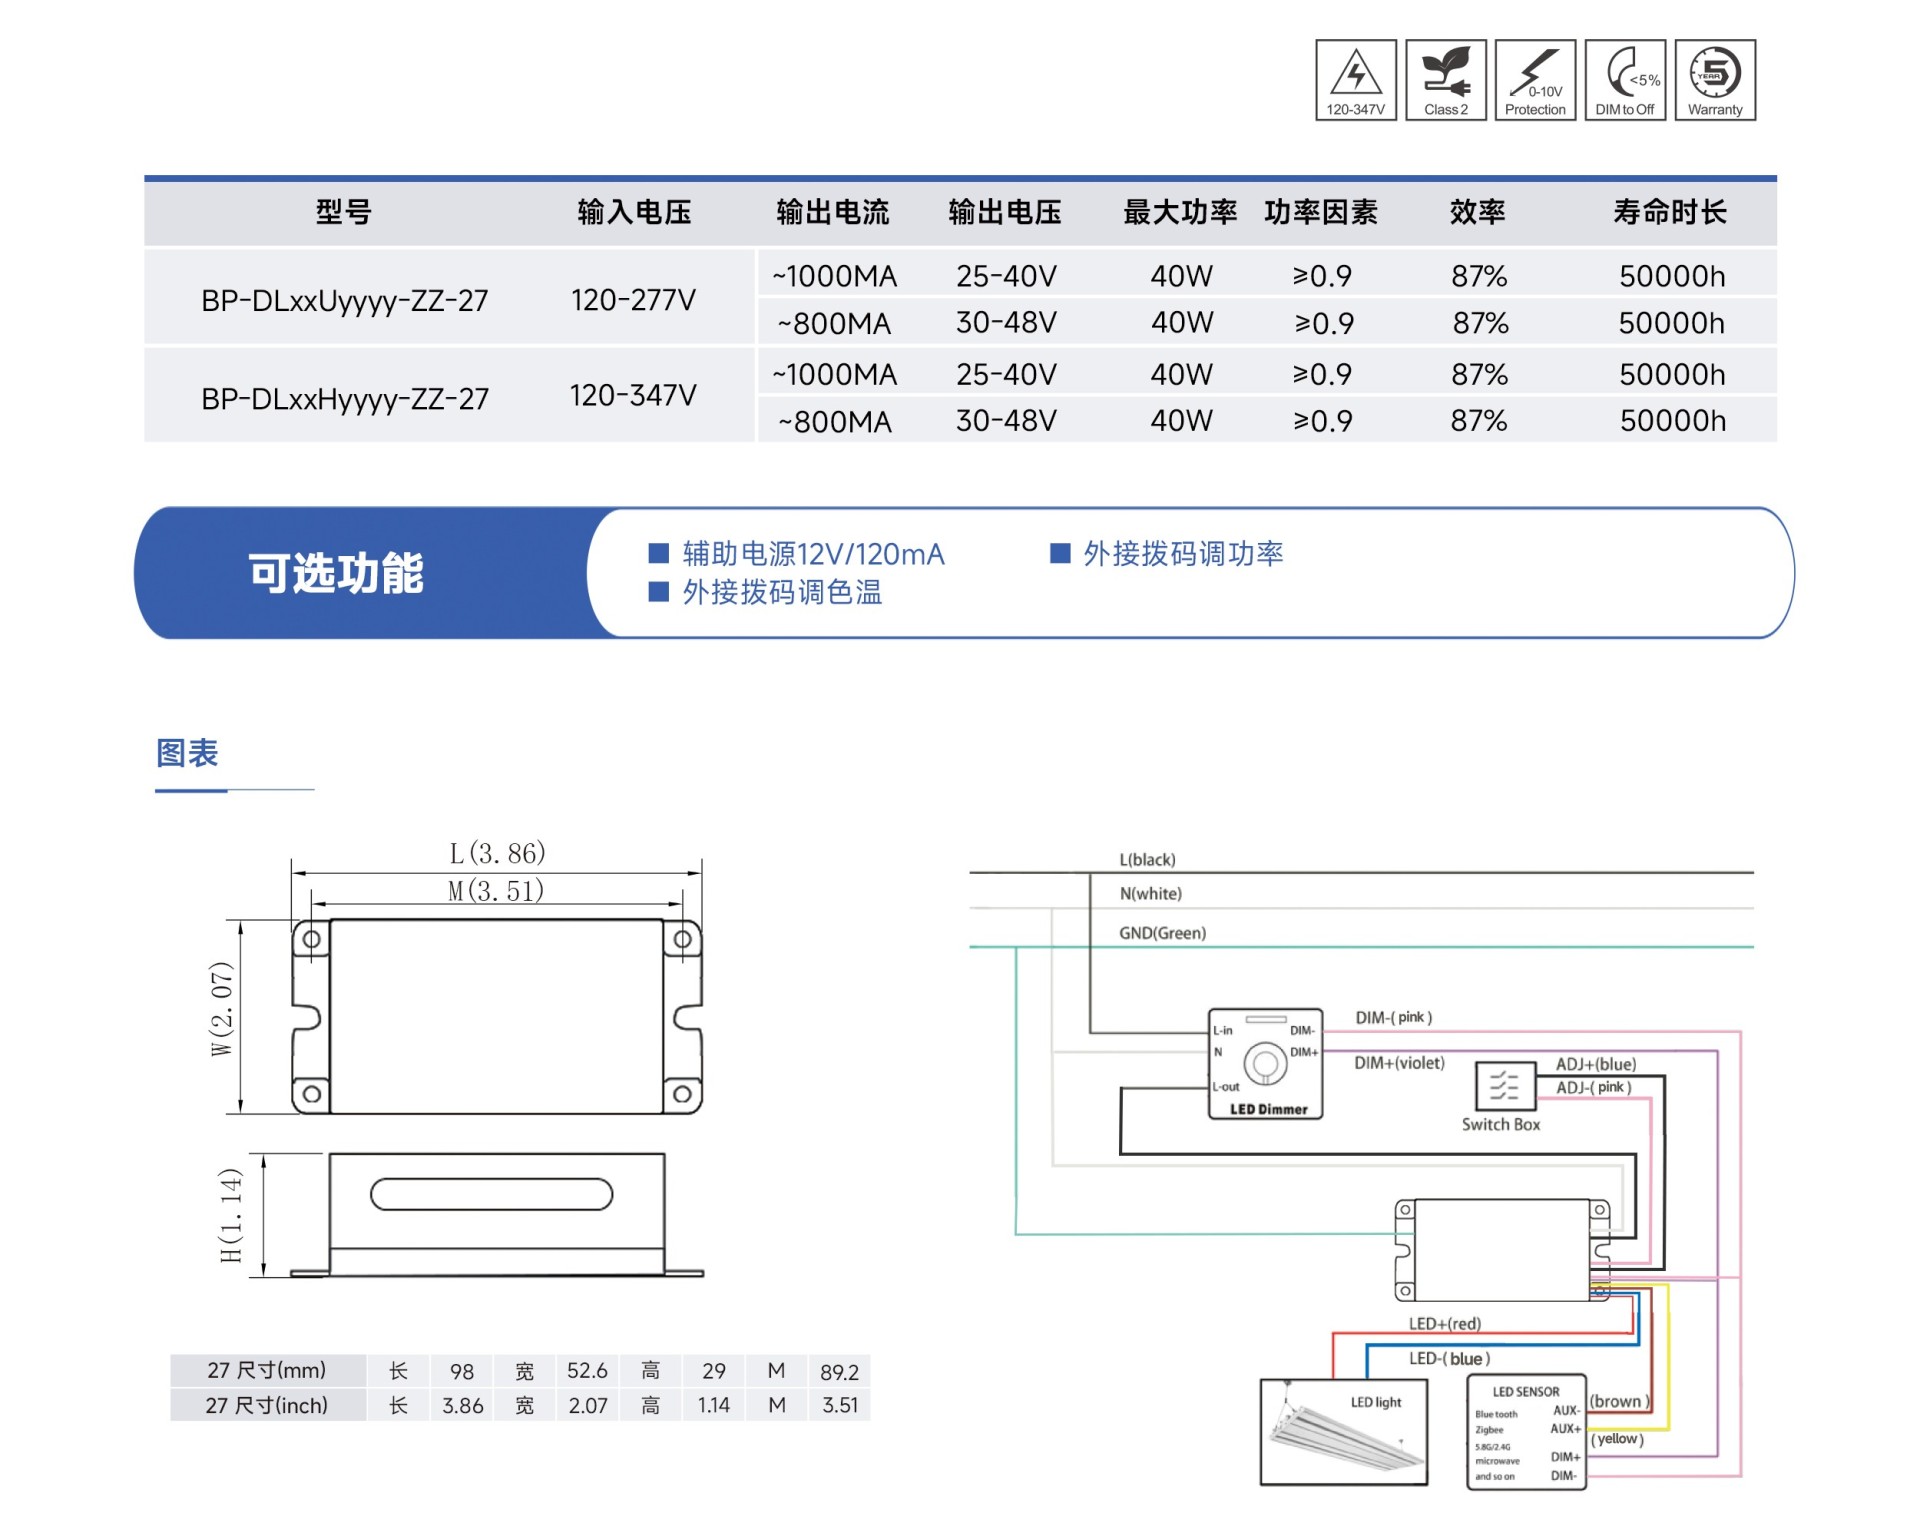Click the 52.6 width value in mm row
Viewport: 1920px width, 1536px height.
tap(587, 1370)
